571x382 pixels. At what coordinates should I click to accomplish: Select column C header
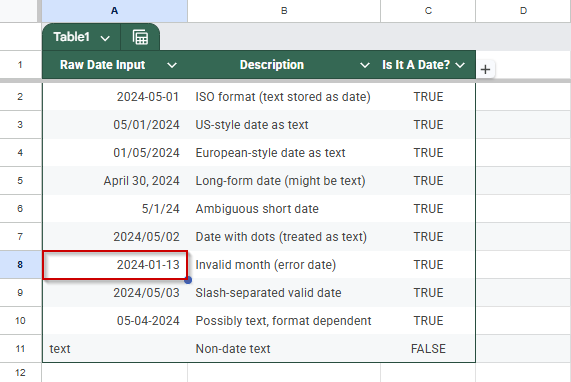pos(428,11)
